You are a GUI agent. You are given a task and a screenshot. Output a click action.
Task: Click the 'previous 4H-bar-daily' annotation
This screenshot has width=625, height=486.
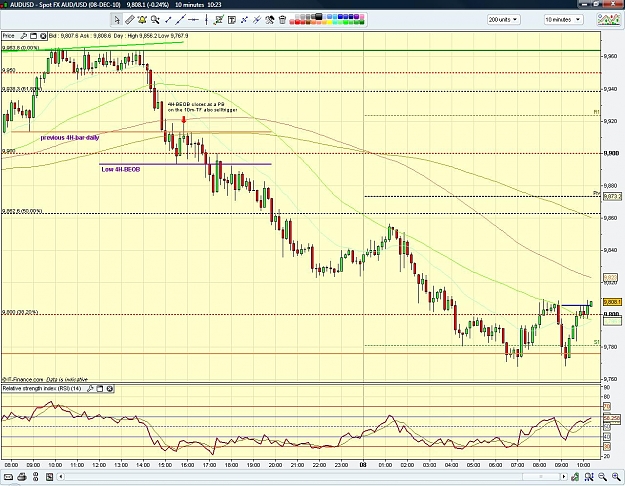tap(70, 138)
